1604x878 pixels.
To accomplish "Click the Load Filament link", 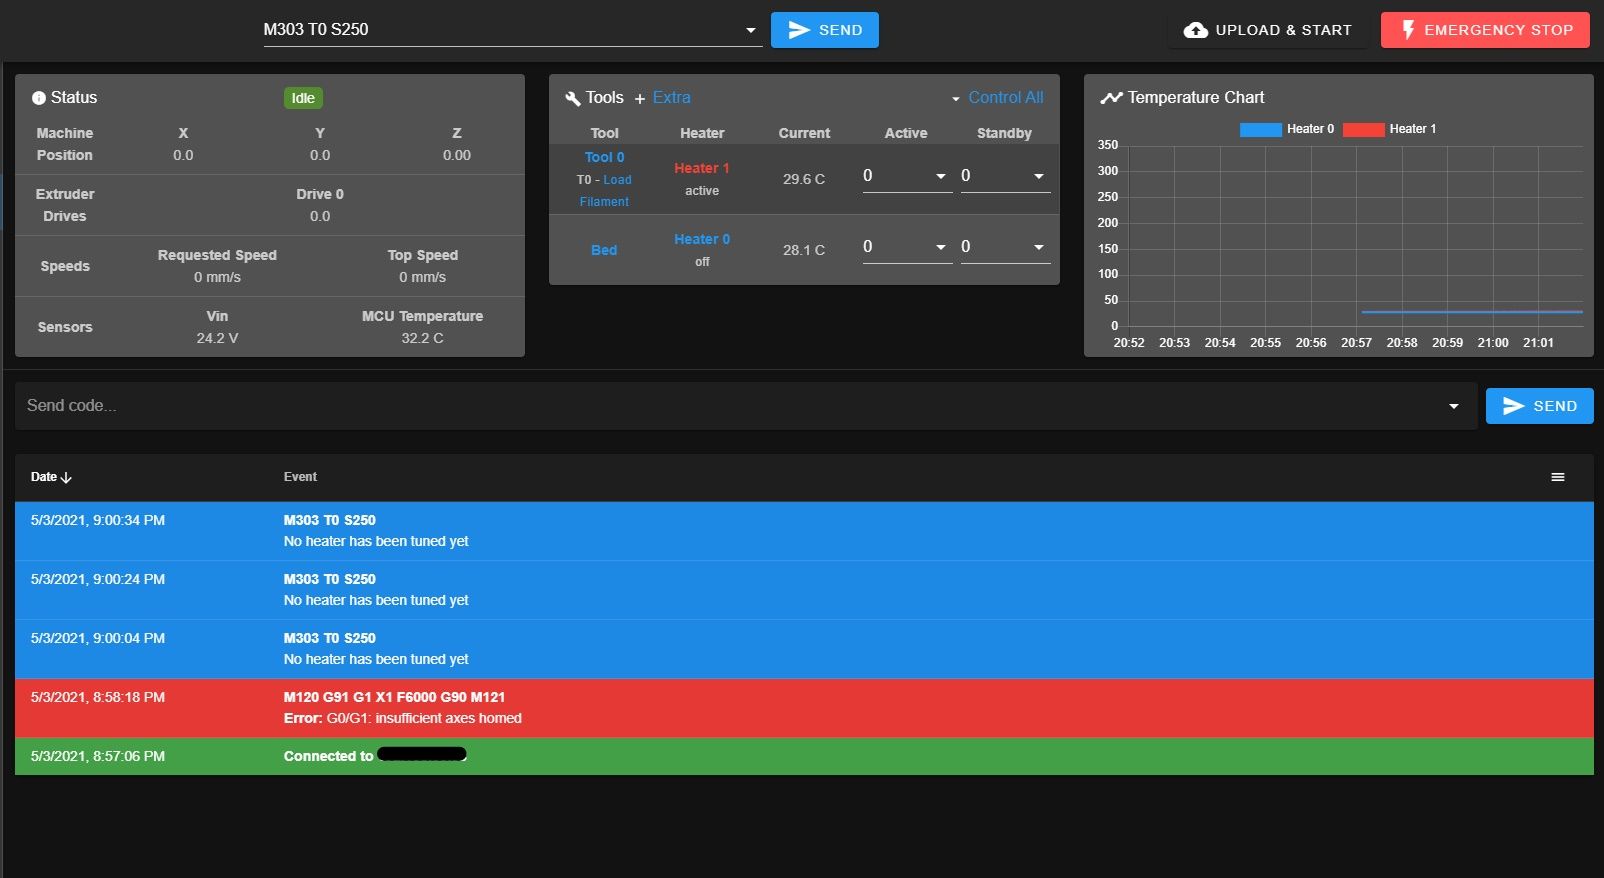I will click(x=605, y=190).
